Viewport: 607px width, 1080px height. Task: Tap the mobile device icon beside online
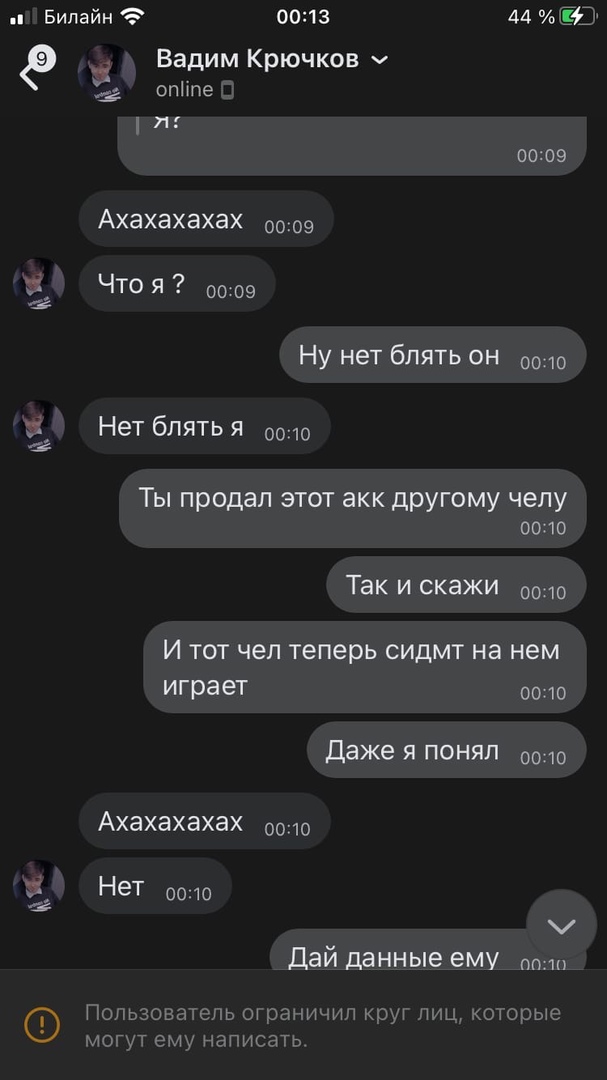[x=227, y=90]
